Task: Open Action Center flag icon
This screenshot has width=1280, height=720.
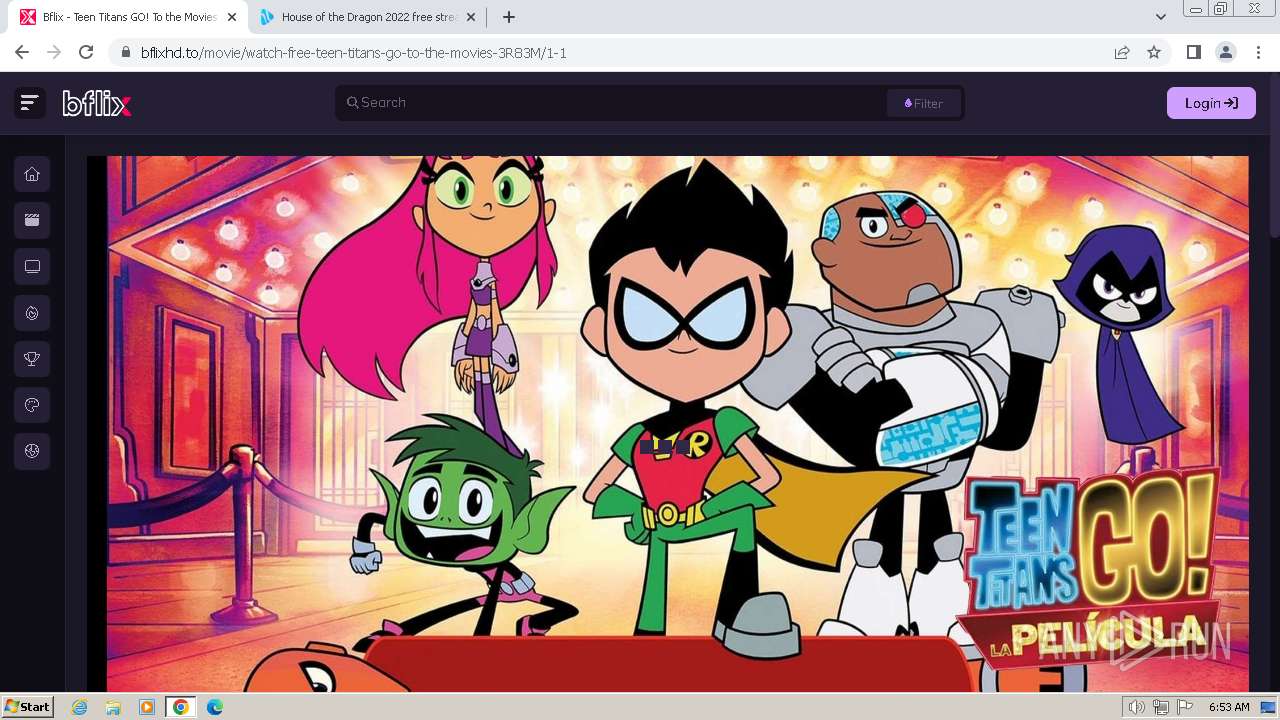Action: click(x=1185, y=707)
